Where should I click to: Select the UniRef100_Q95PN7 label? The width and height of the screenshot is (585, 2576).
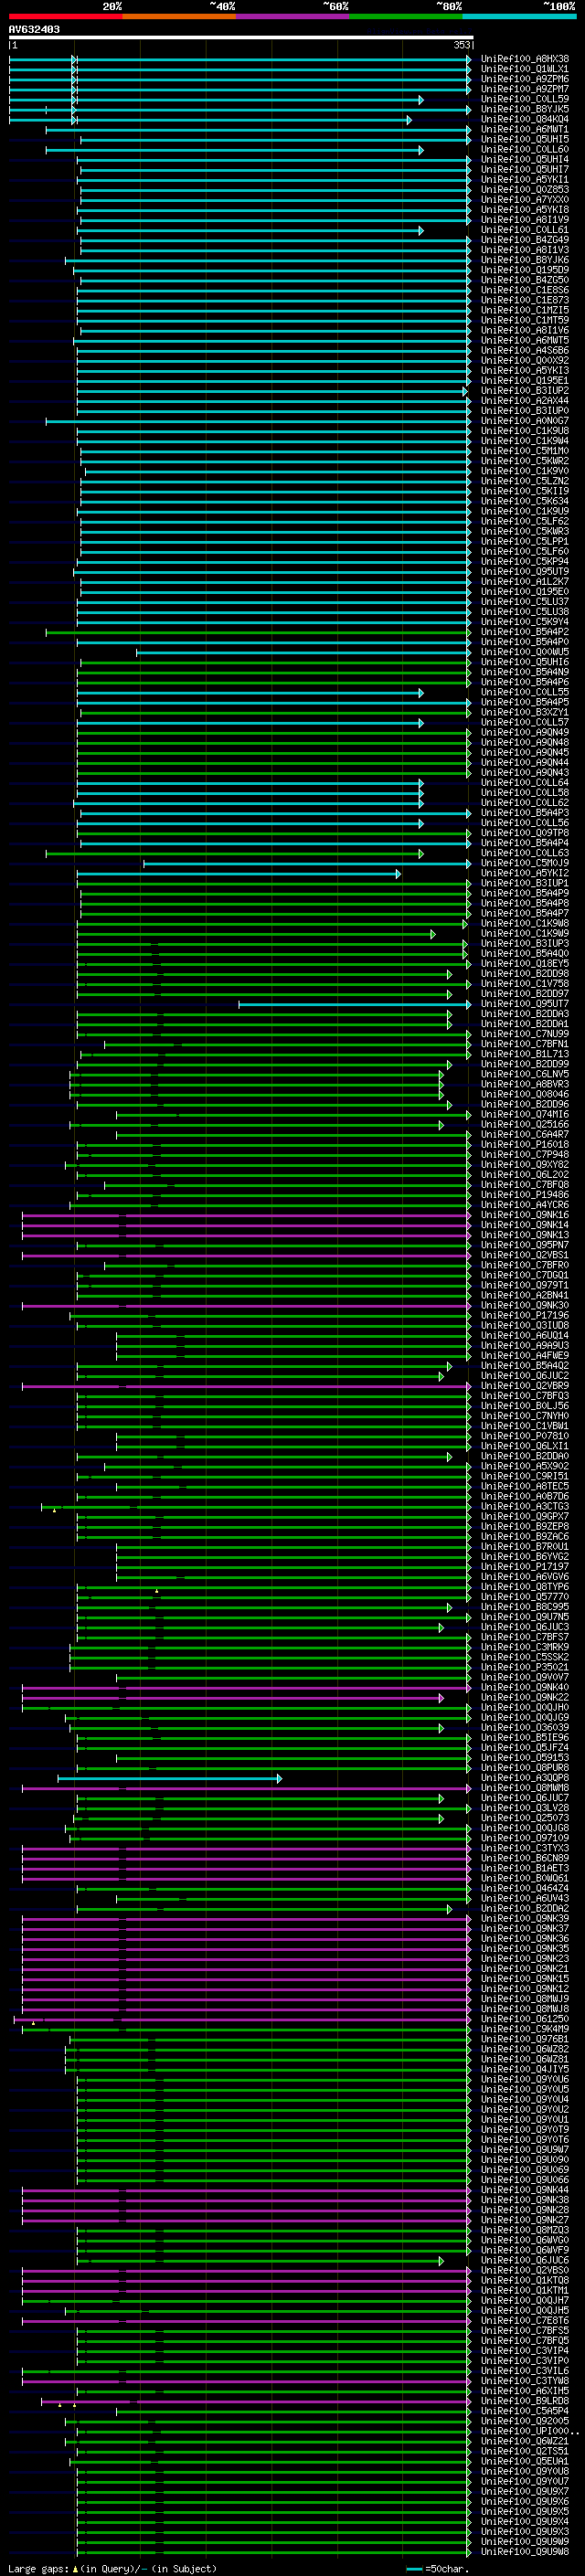click(x=524, y=1245)
